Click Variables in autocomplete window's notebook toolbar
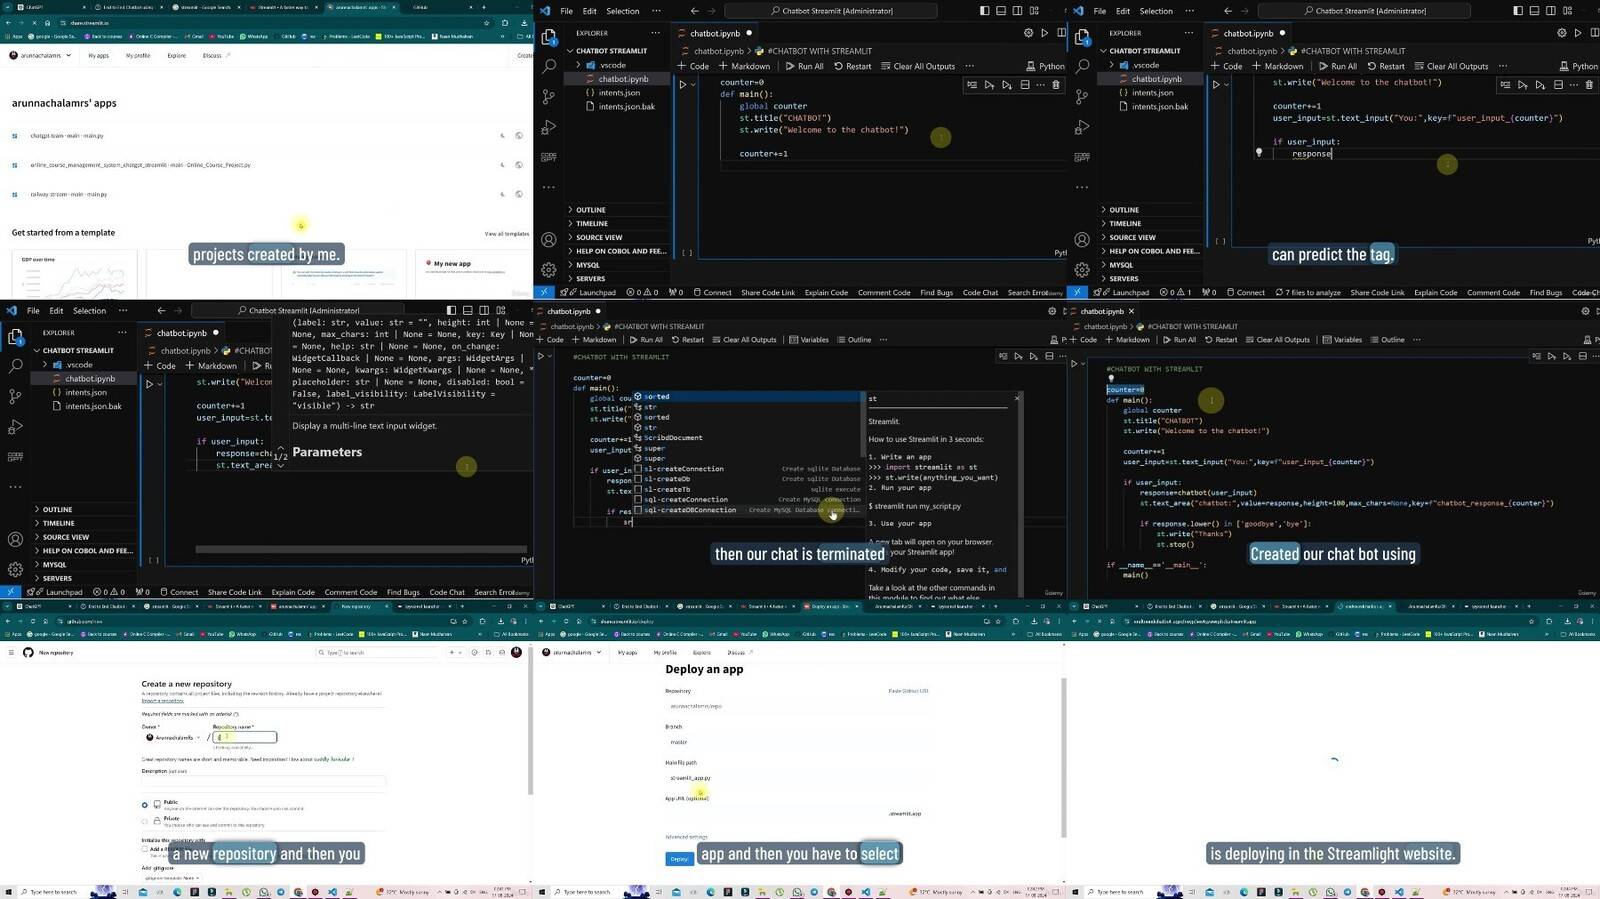Image resolution: width=1600 pixels, height=899 pixels. (809, 339)
